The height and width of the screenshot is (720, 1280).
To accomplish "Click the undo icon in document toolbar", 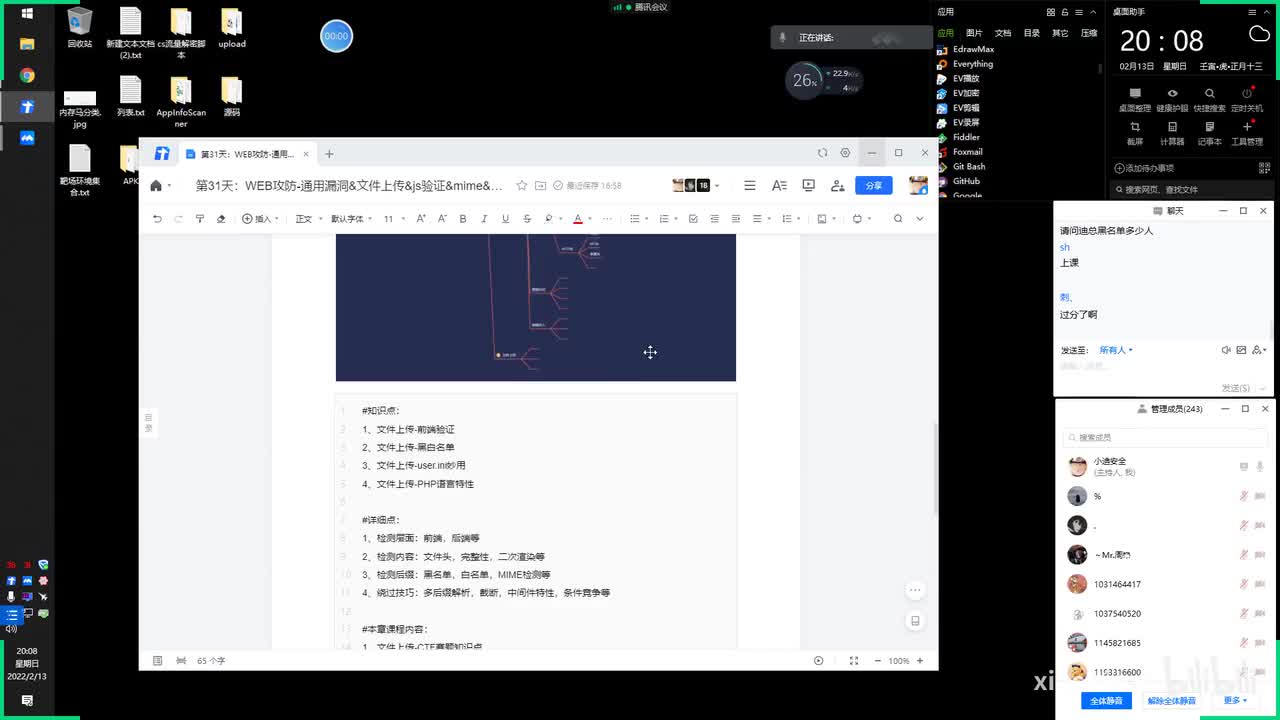I will point(157,219).
